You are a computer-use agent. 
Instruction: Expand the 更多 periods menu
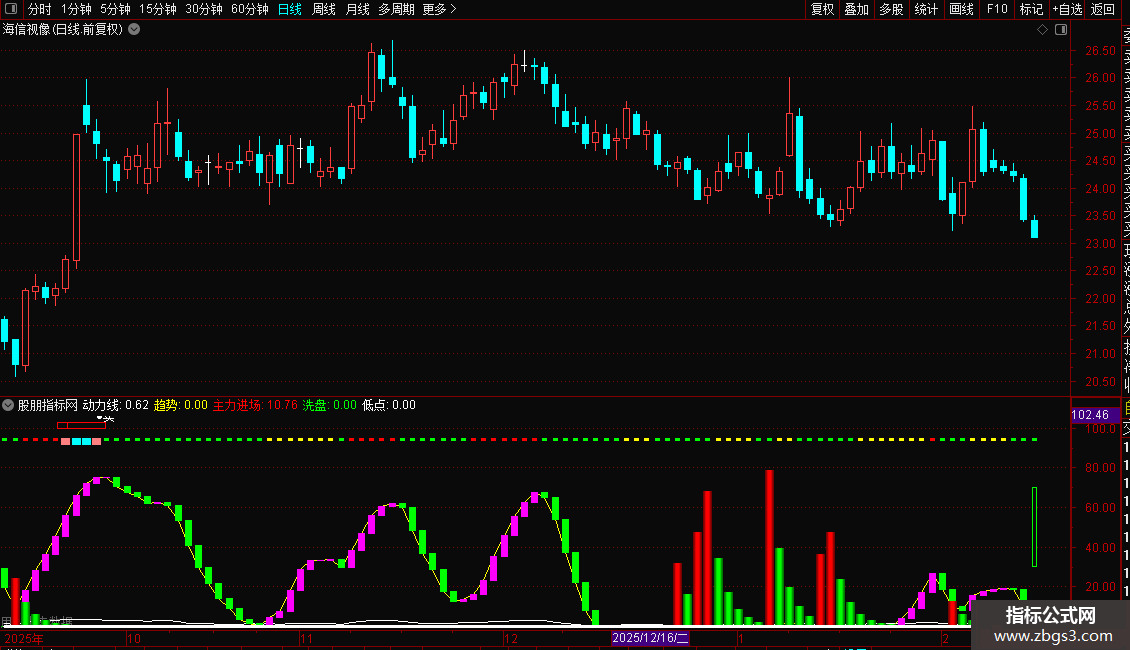[439, 9]
